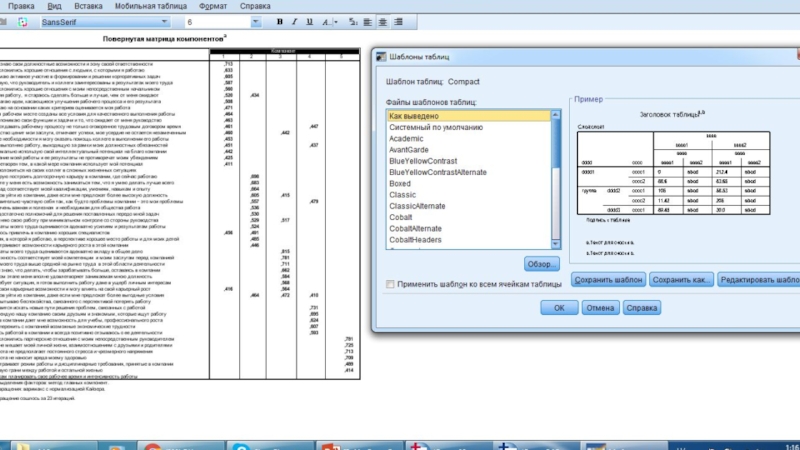Image resolution: width=800 pixels, height=450 pixels.
Task: Open the font color picker
Action: pyautogui.click(x=327, y=21)
